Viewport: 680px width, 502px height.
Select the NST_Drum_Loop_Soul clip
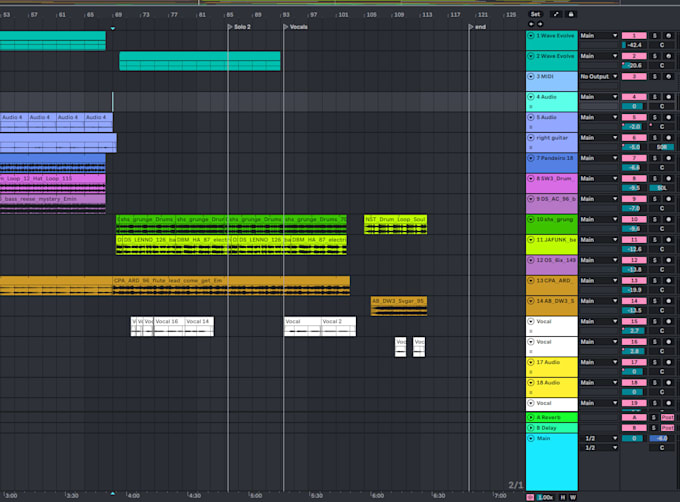396,224
